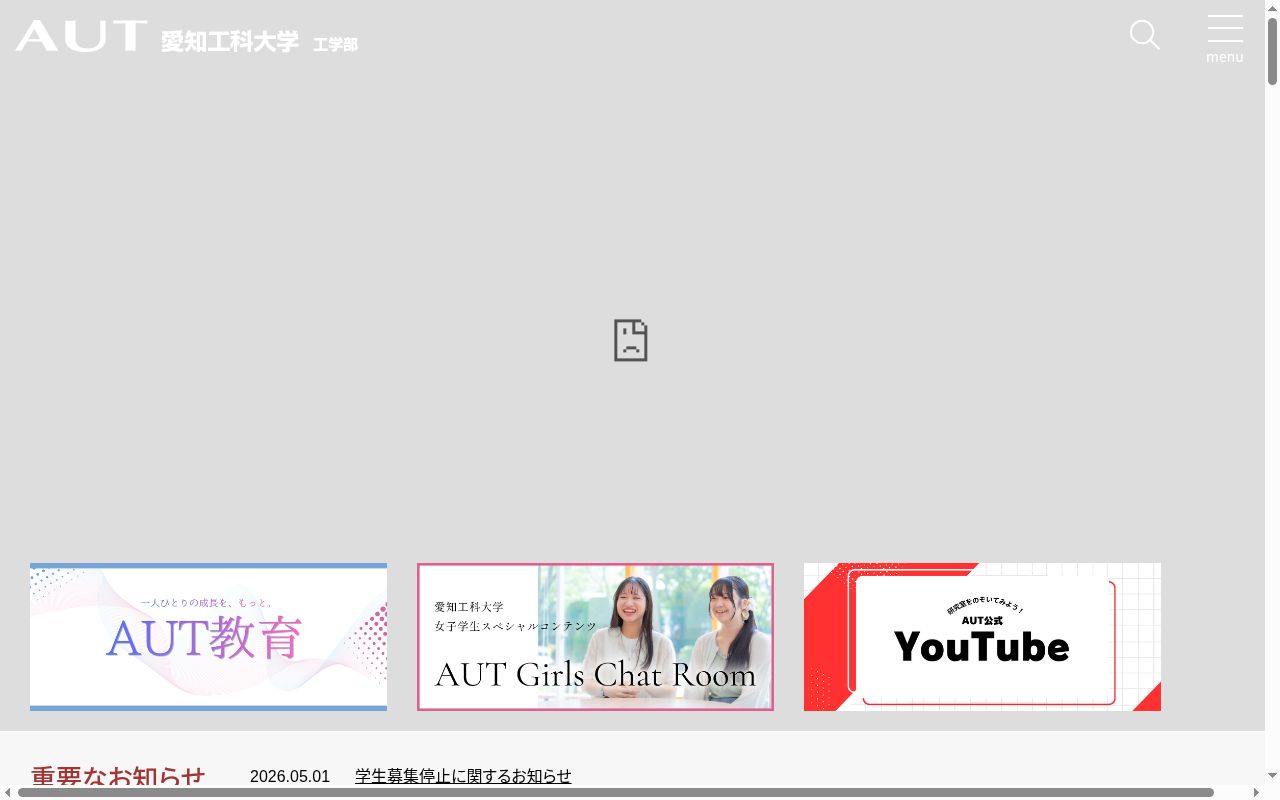This screenshot has width=1280, height=800.
Task: Click the 重要なお知らせ heading
Action: pos(118,777)
